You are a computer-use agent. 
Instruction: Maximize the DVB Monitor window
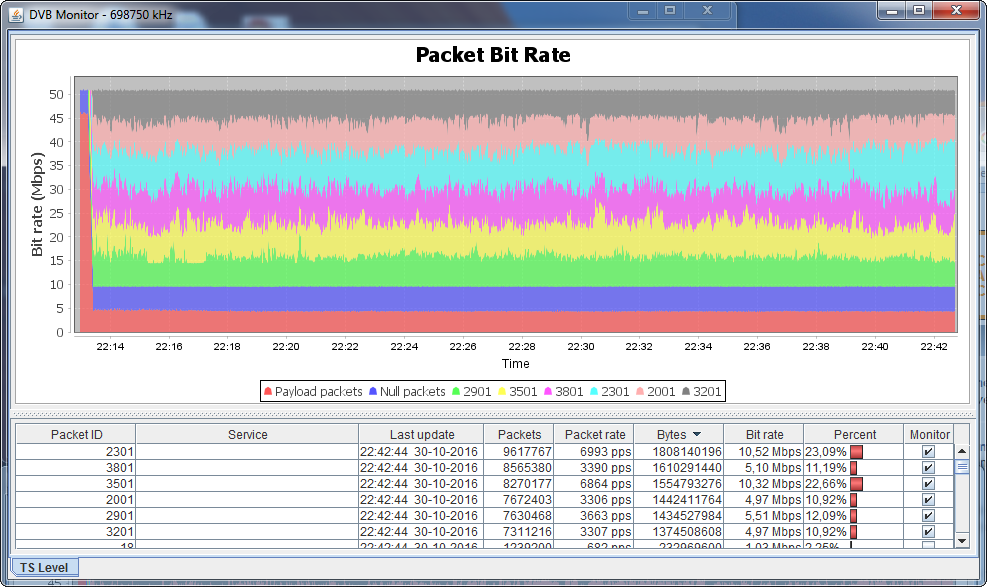pos(919,10)
